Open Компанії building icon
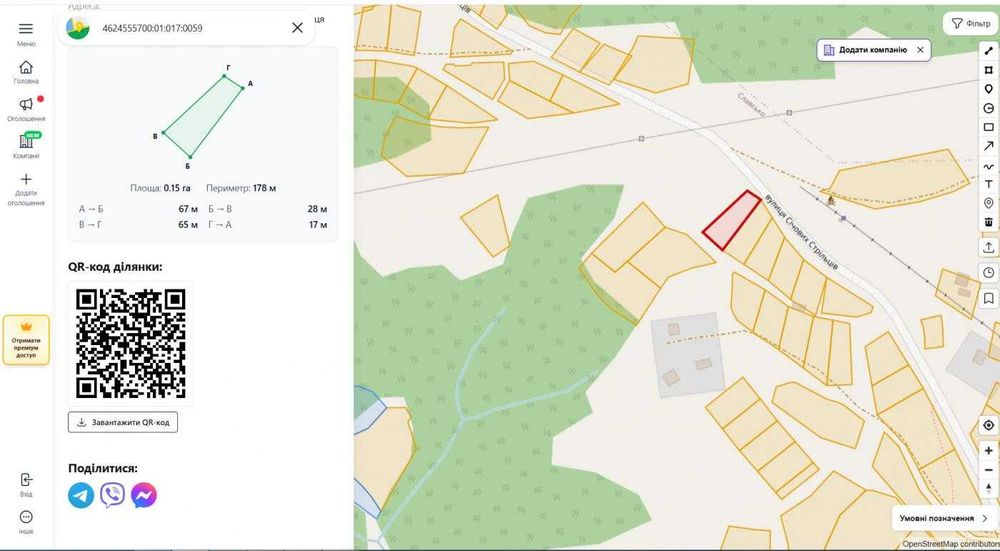 [26, 142]
